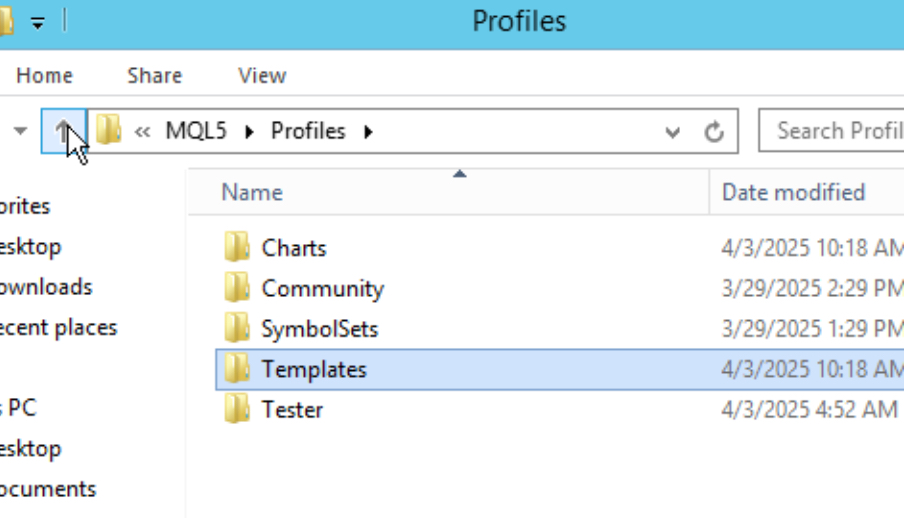Screen dimensions: 904x518
Task: Click the Charts folder icon
Action: tap(237, 247)
